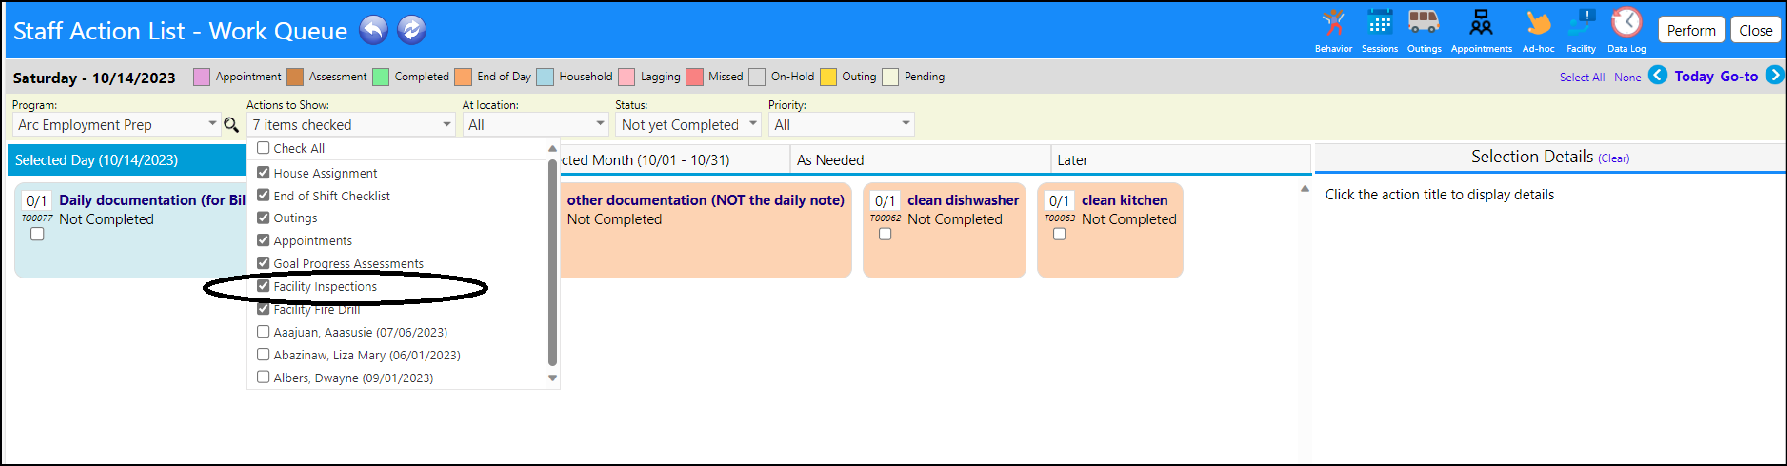
Task: Click the Clear link in Selection Details
Action: 1613,158
